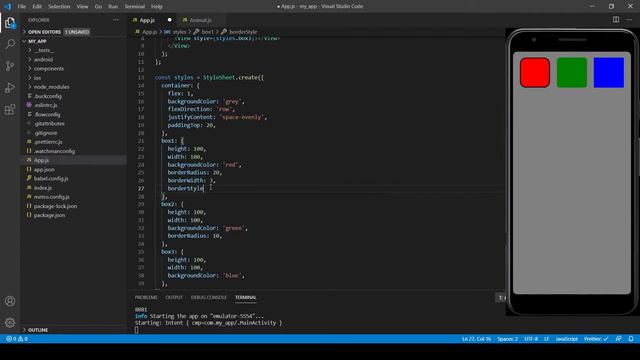The width and height of the screenshot is (640, 360).
Task: Tap the red box in emulator
Action: 535,73
